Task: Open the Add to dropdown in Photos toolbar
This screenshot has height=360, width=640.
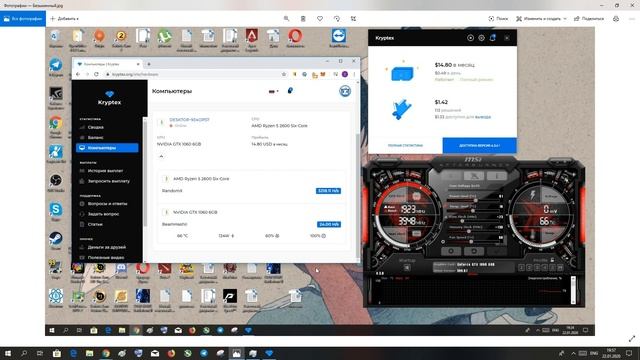Action: click(64, 19)
